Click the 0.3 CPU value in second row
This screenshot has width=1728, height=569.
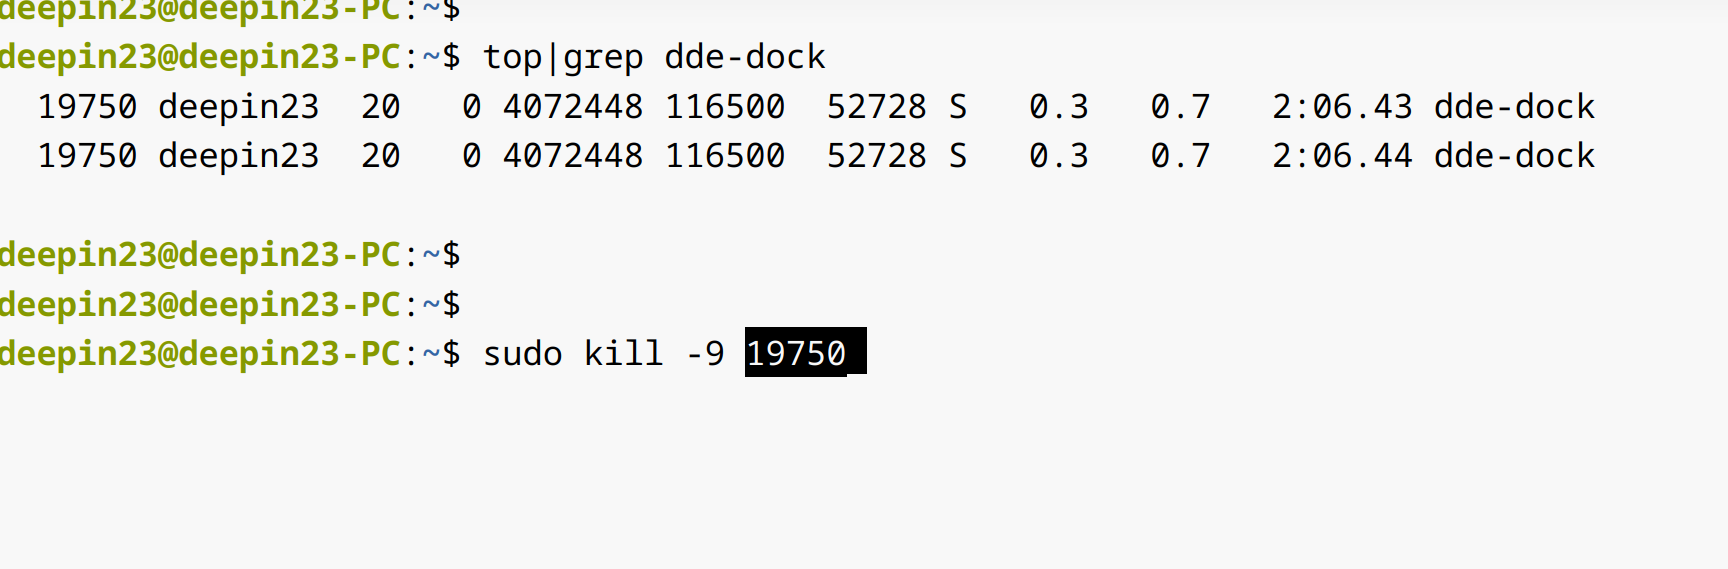click(x=1059, y=155)
